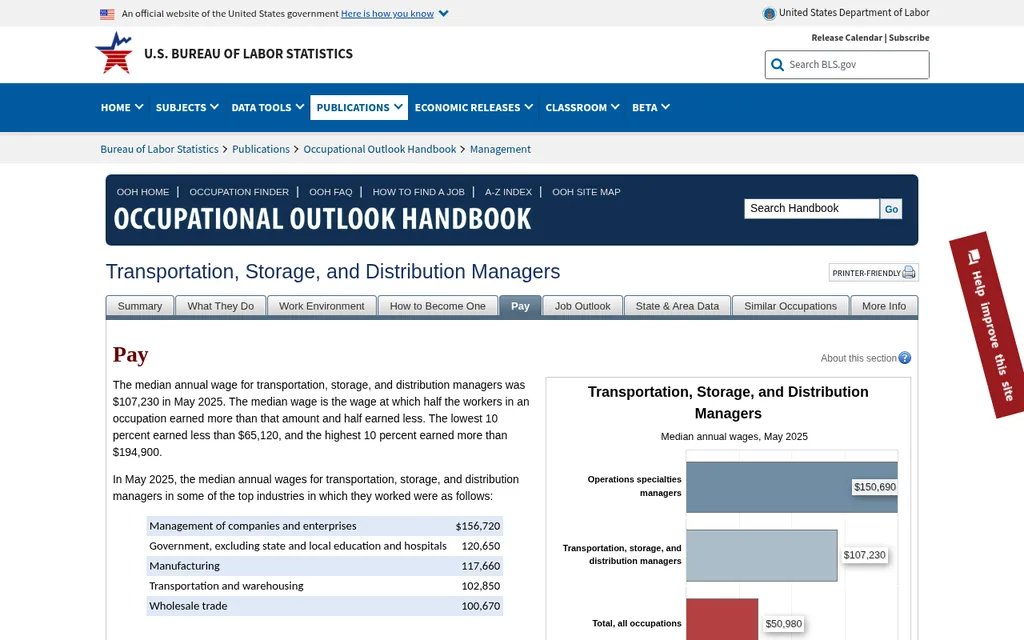
Task: Switch to the Summary tab
Action: (x=140, y=306)
